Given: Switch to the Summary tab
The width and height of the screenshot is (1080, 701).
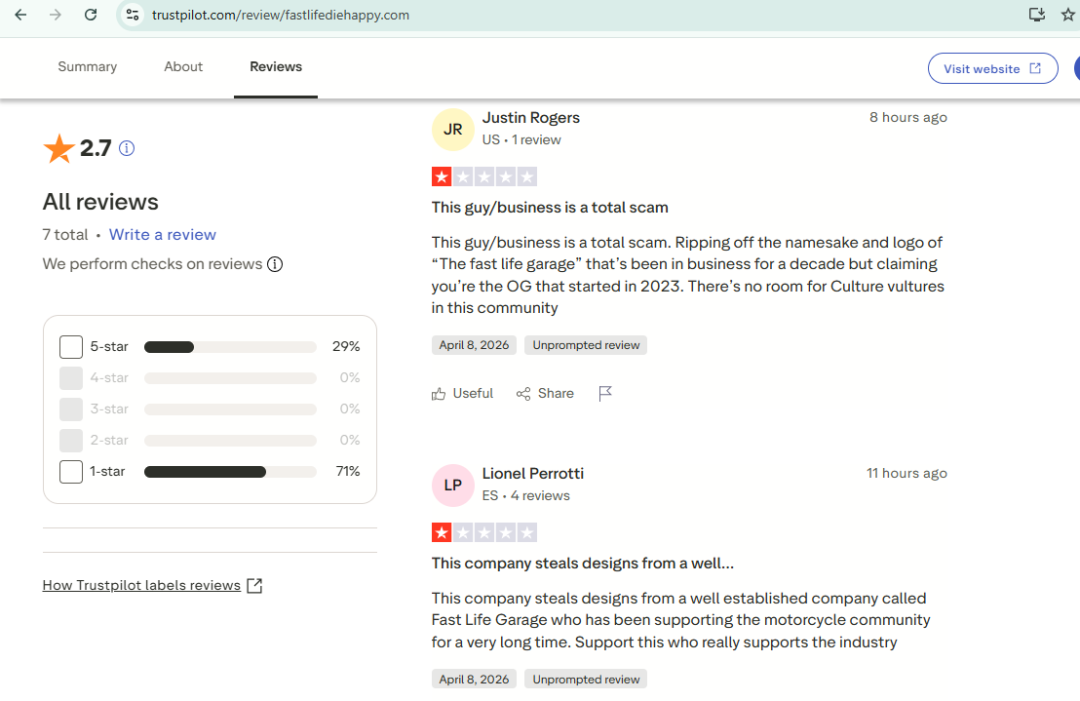Looking at the screenshot, I should [87, 67].
